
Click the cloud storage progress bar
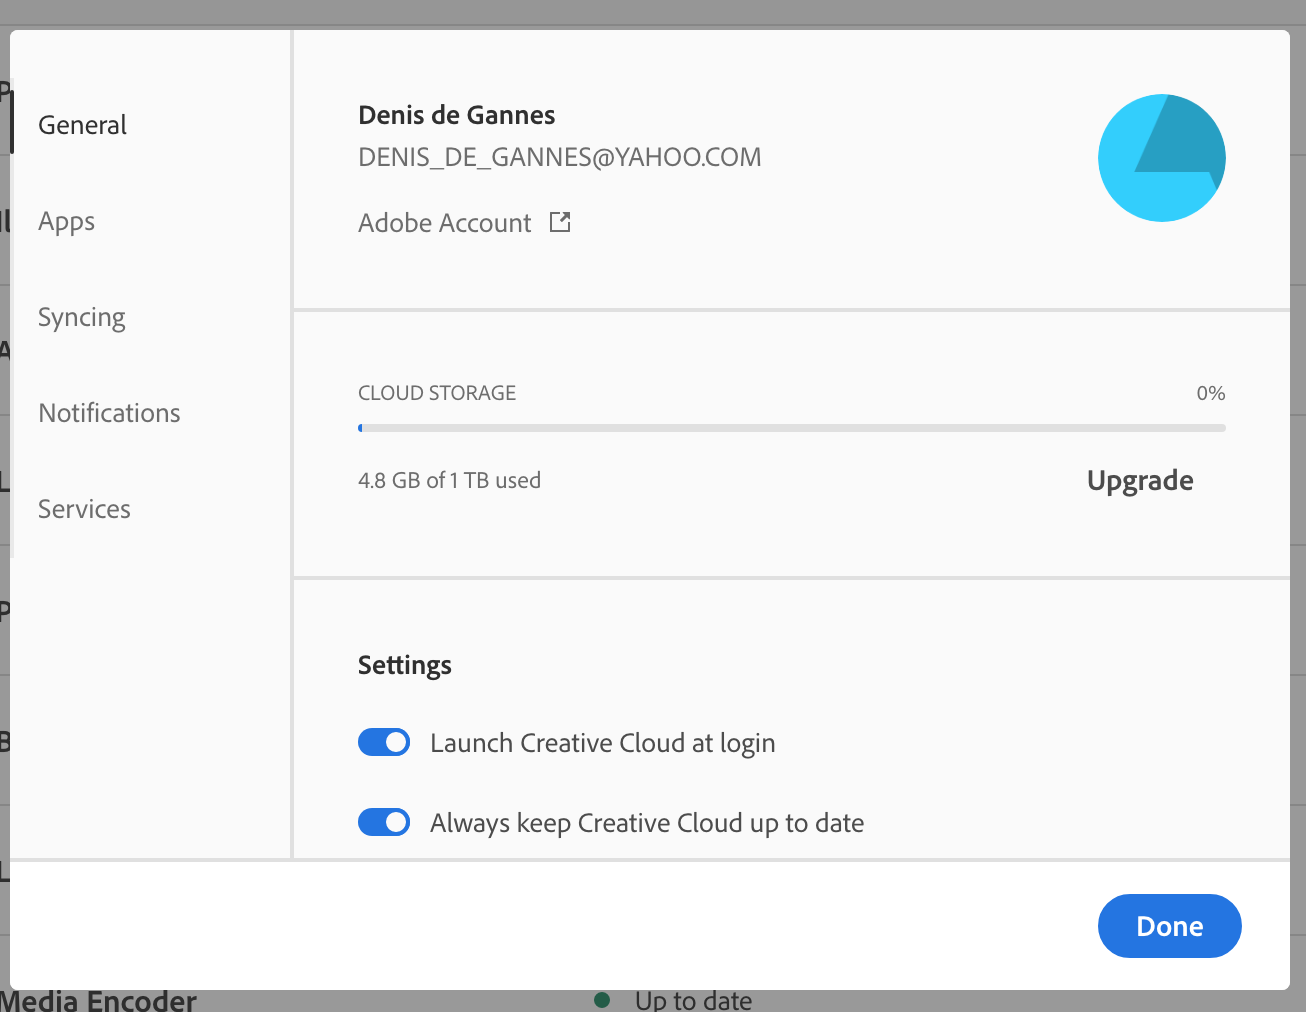(792, 428)
